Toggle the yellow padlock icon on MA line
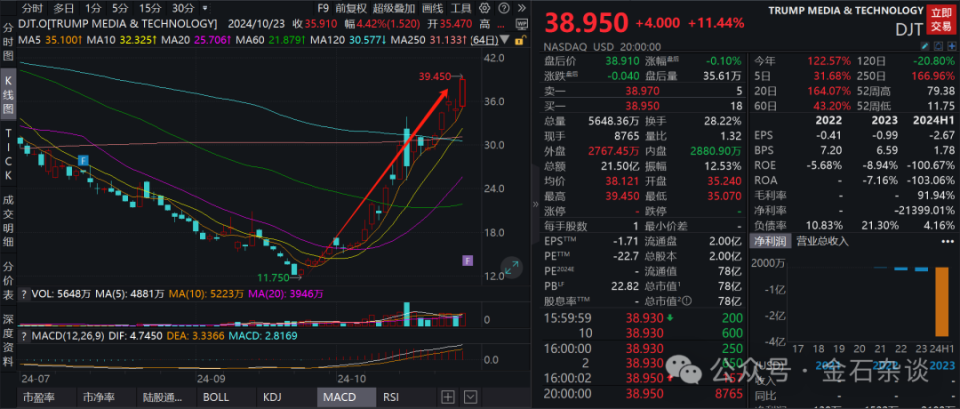Viewport: 960px width, 409px height. pos(519,40)
